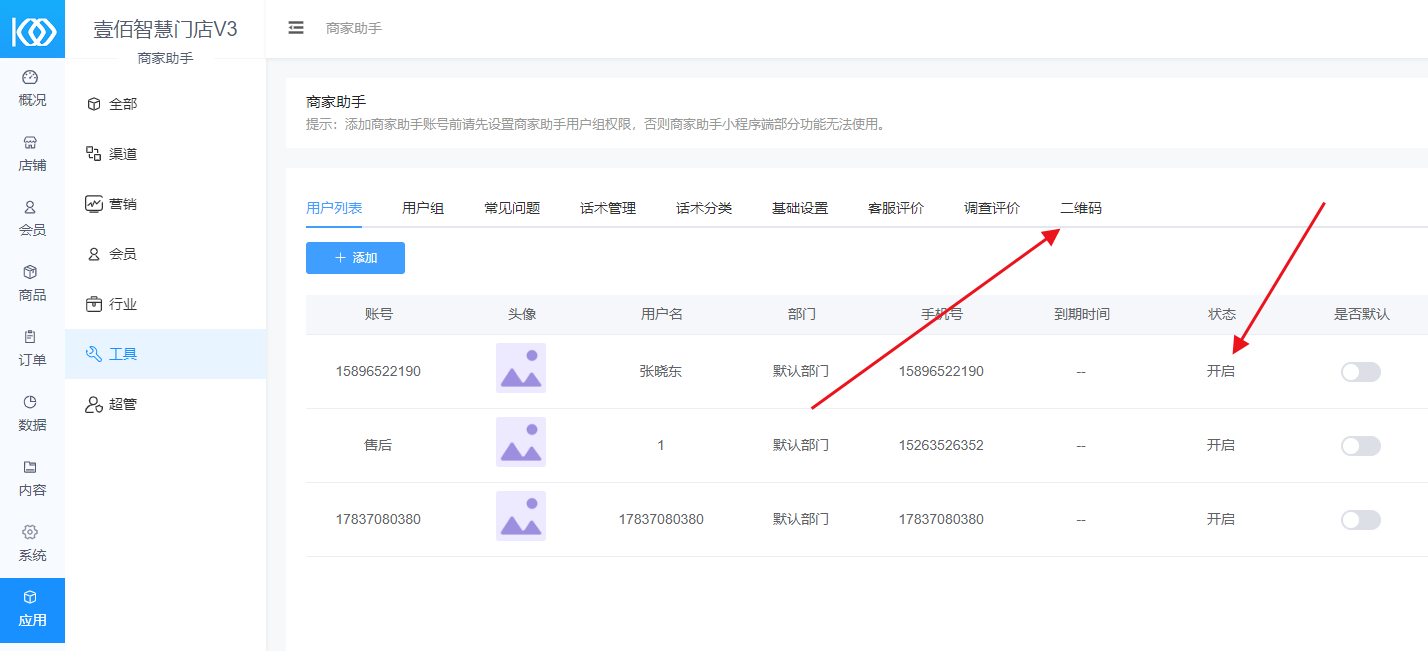Switch to the 话术管理 tab

click(608, 208)
